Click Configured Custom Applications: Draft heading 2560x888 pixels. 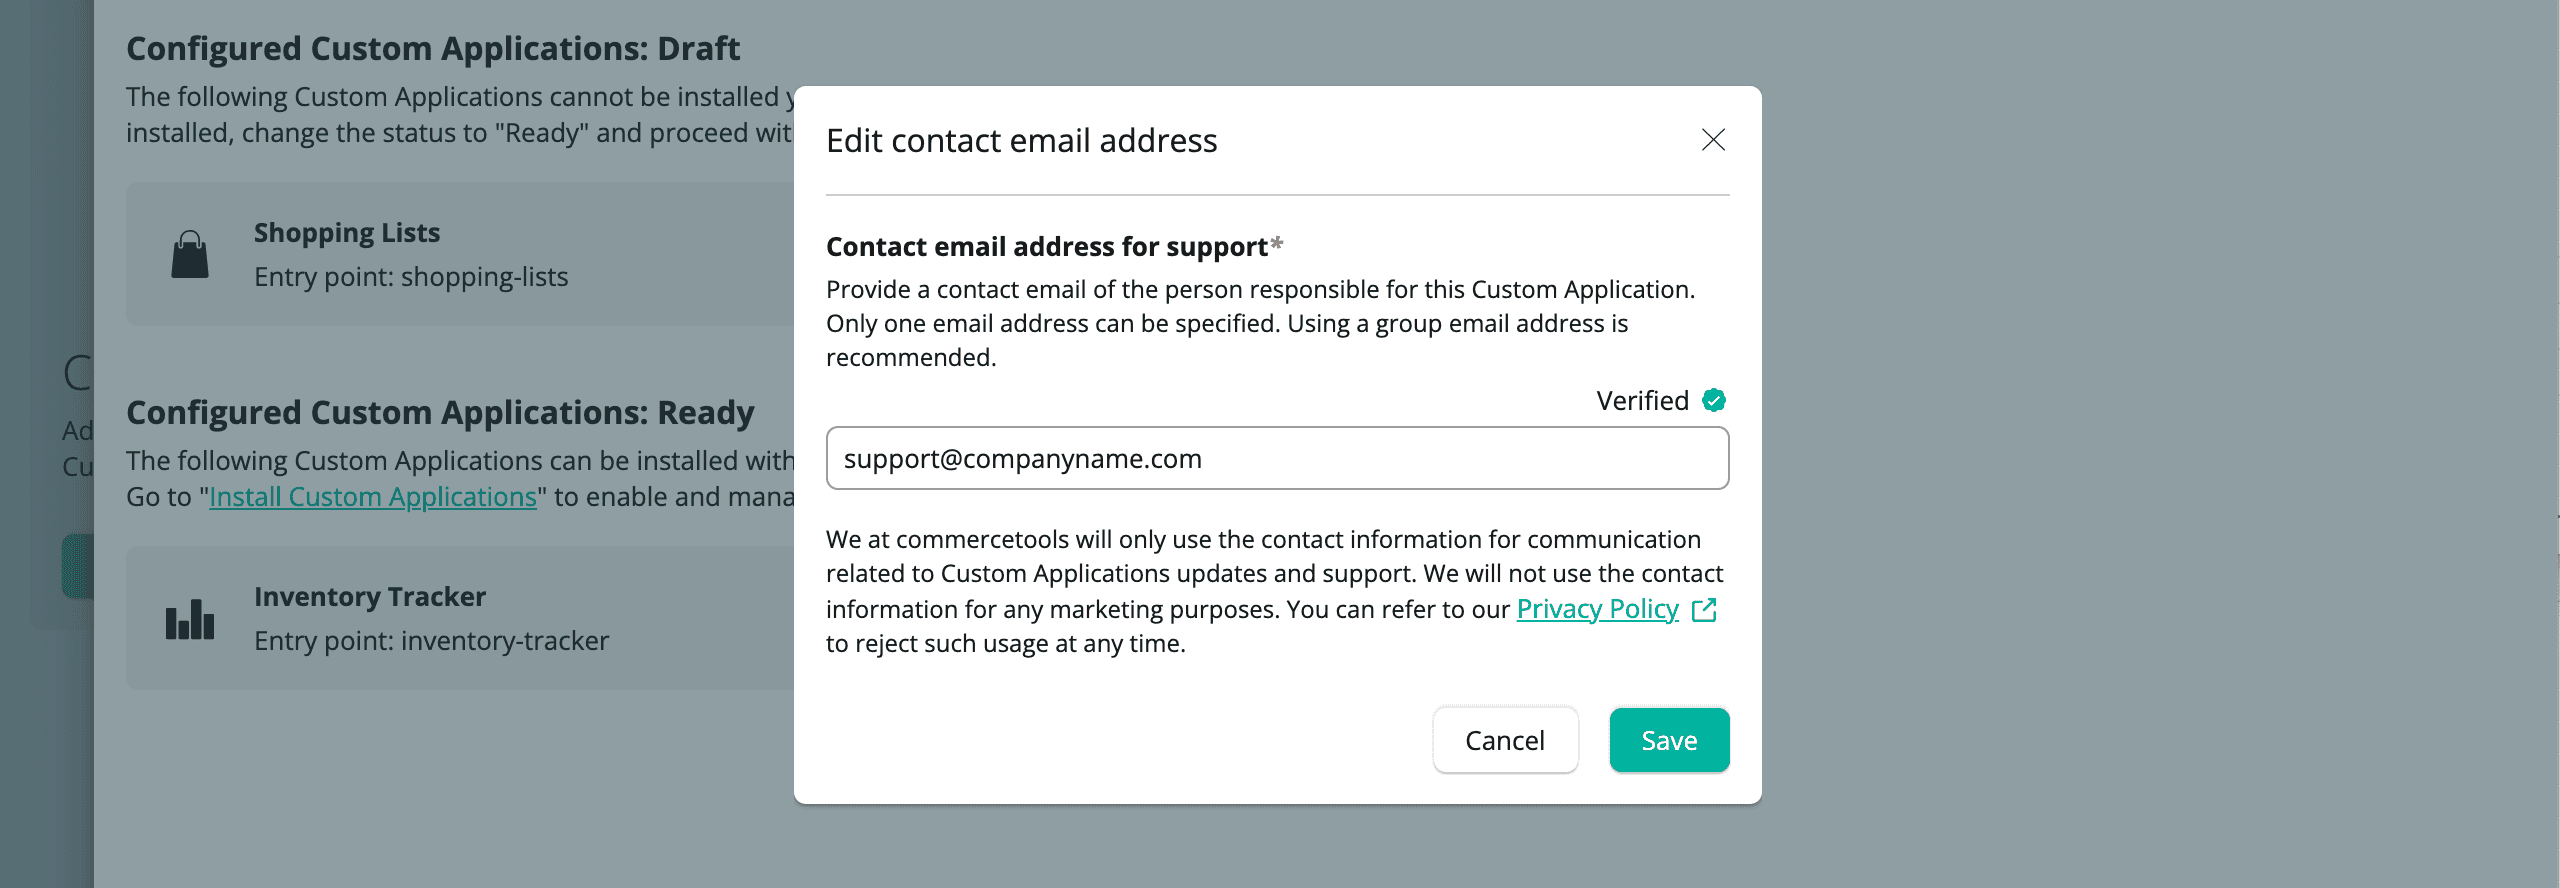[433, 48]
